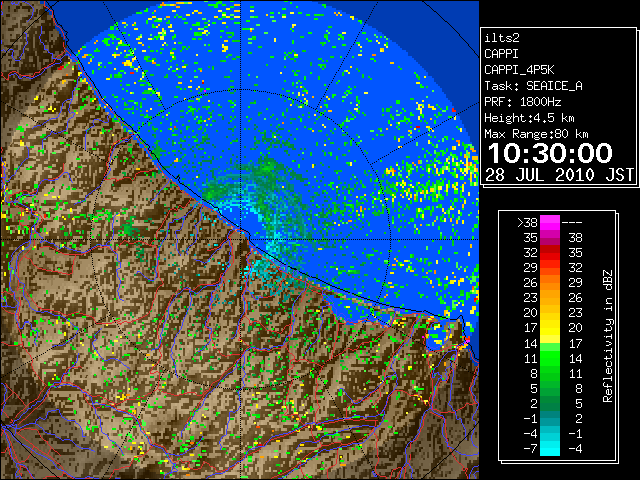Click the magenta >38 dBZ legend color band
Screen dimensions: 640x480
(x=550, y=222)
